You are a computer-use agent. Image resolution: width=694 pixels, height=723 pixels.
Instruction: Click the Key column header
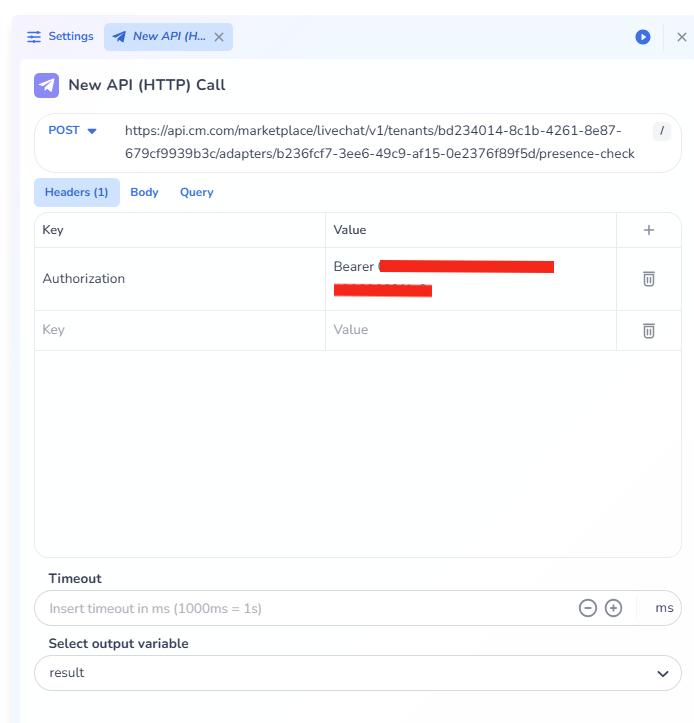53,230
